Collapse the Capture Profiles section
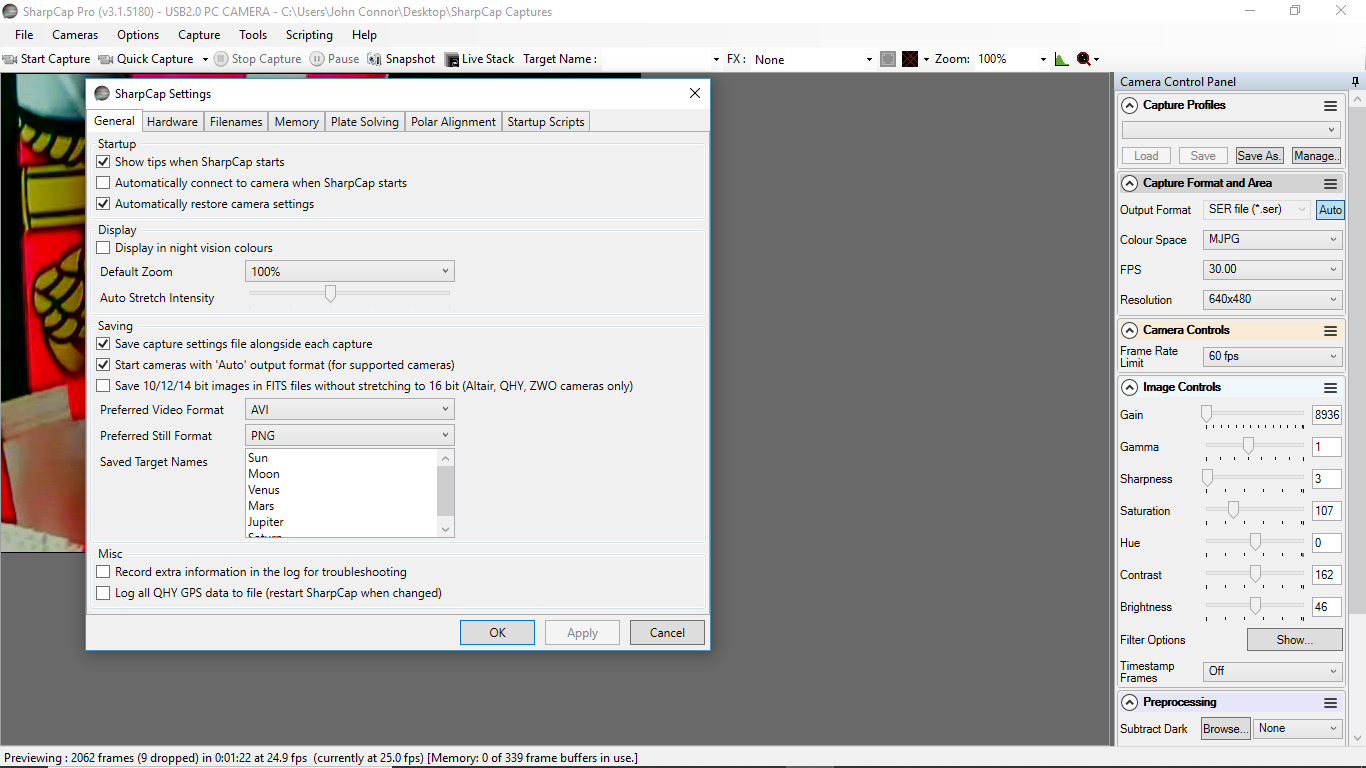Screen dimensions: 1366x768 (1130, 105)
